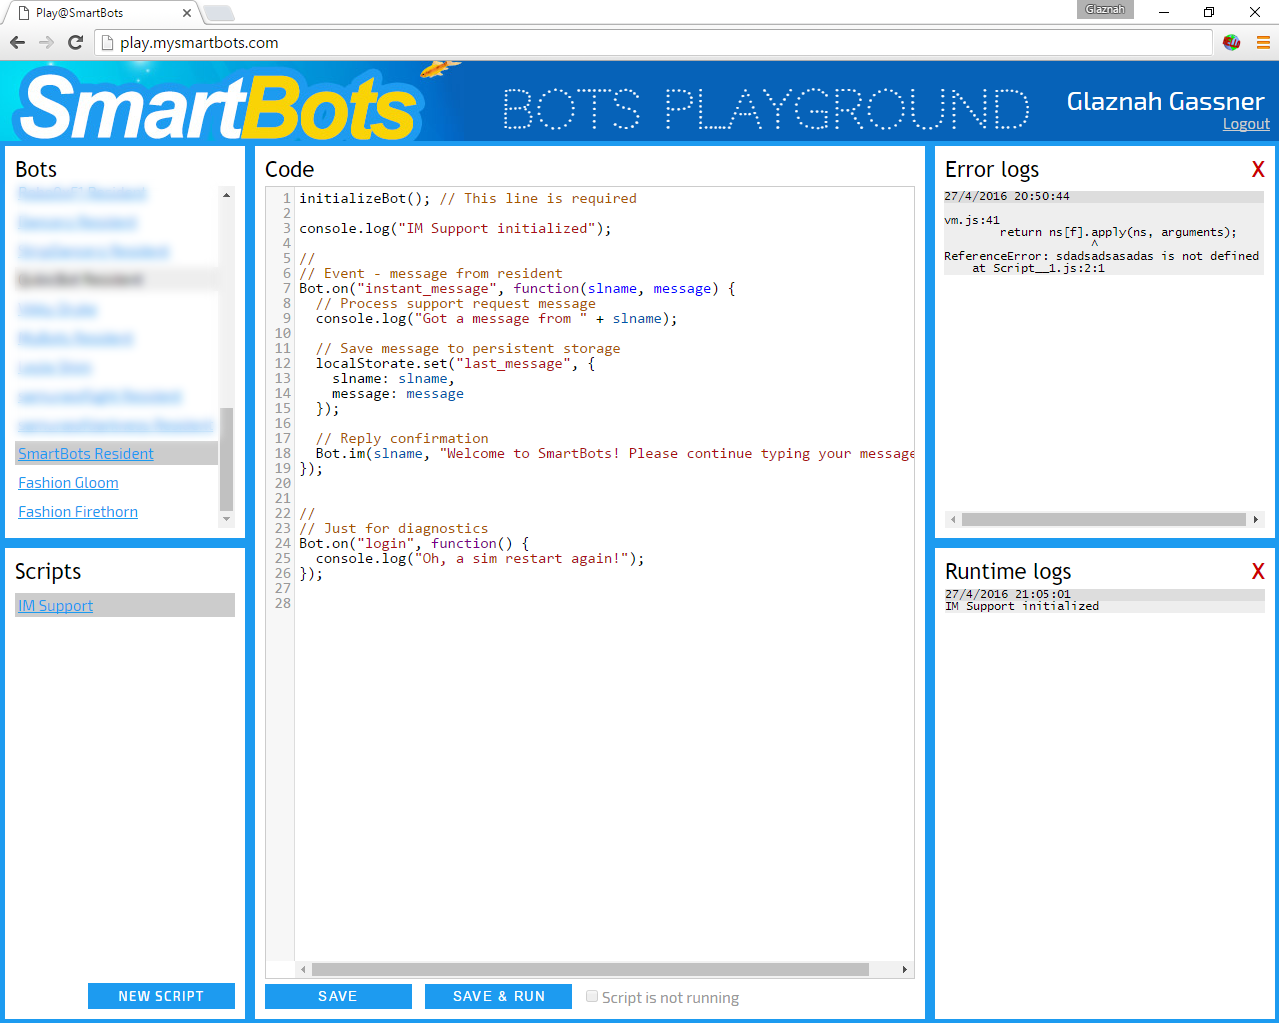This screenshot has height=1023, width=1279.
Task: Open the Chrome hamburger menu
Action: pos(1263,42)
